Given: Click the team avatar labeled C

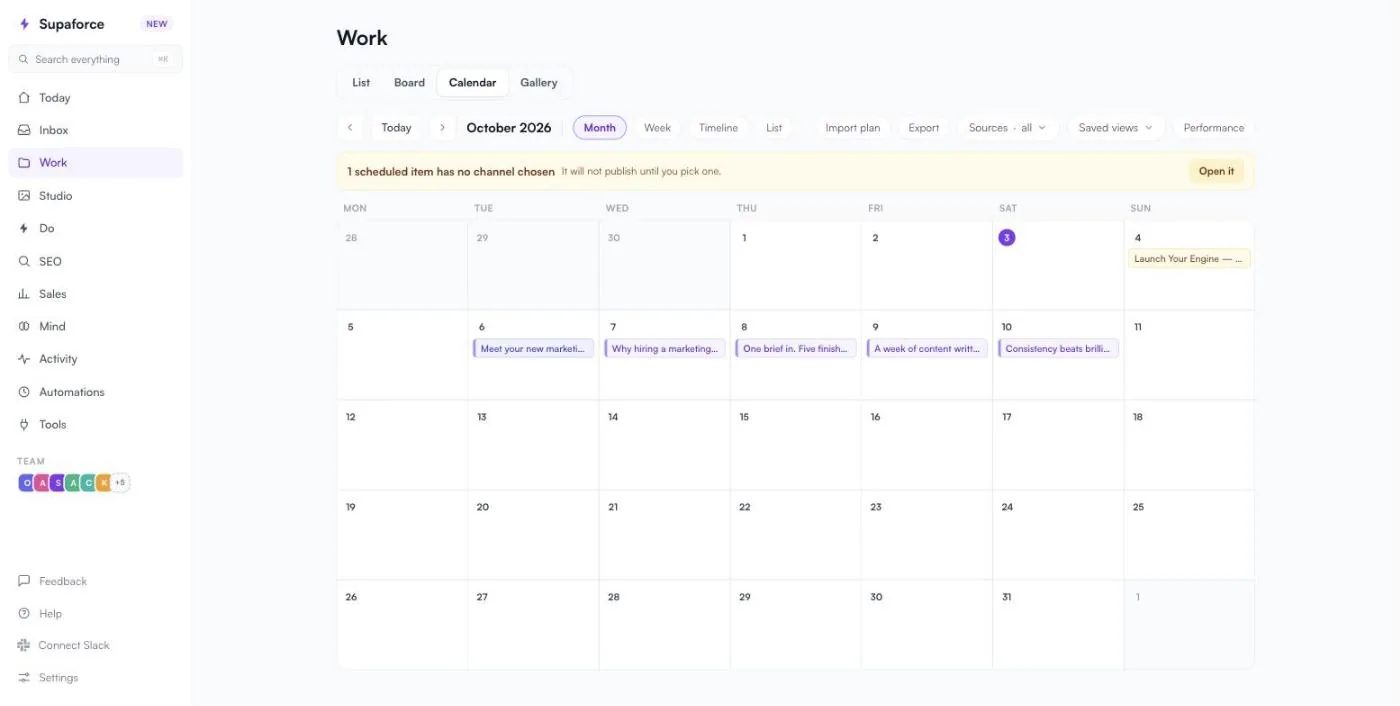Looking at the screenshot, I should click(88, 483).
